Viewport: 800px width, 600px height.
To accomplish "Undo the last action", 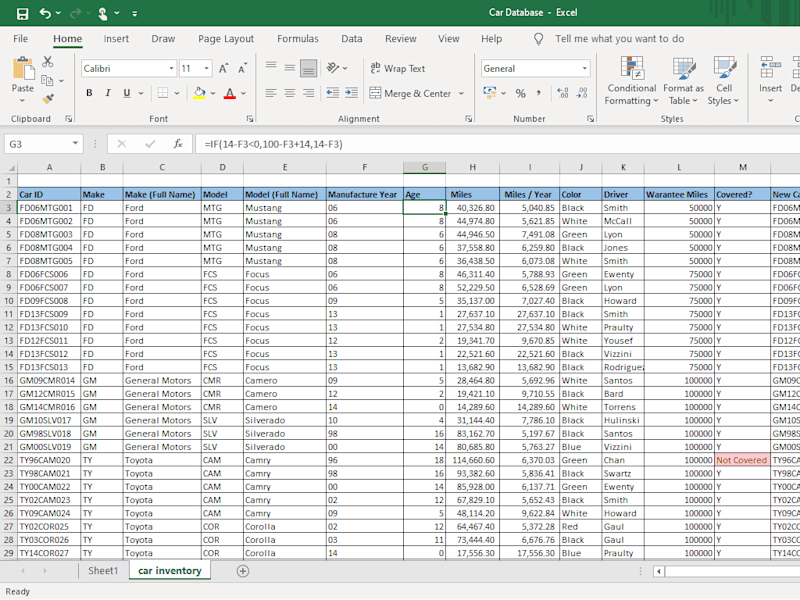I will point(45,13).
